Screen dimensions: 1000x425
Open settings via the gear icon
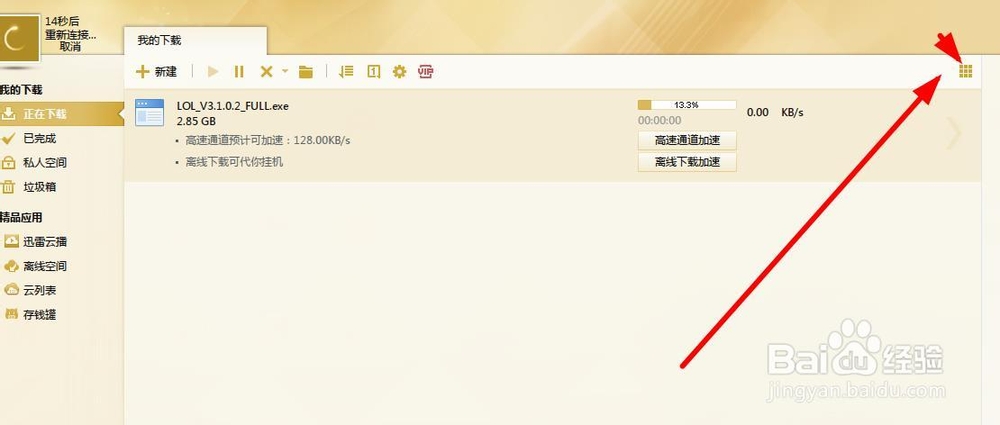pos(399,71)
